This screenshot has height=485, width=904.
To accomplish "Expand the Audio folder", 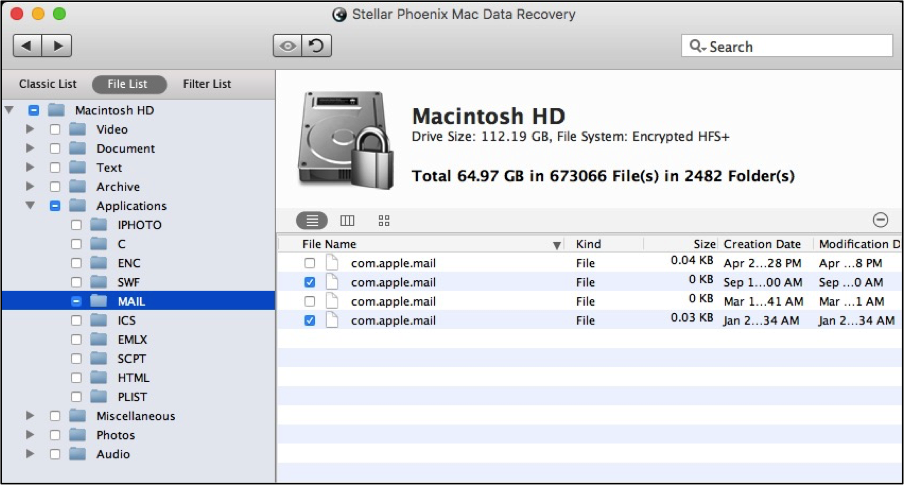I will 30,453.
